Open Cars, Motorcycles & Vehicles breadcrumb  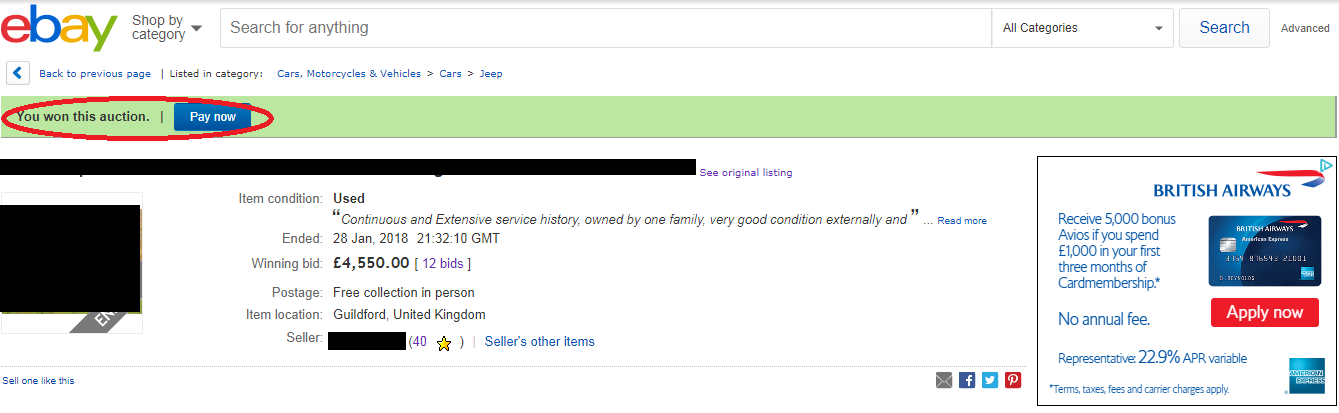pos(349,74)
